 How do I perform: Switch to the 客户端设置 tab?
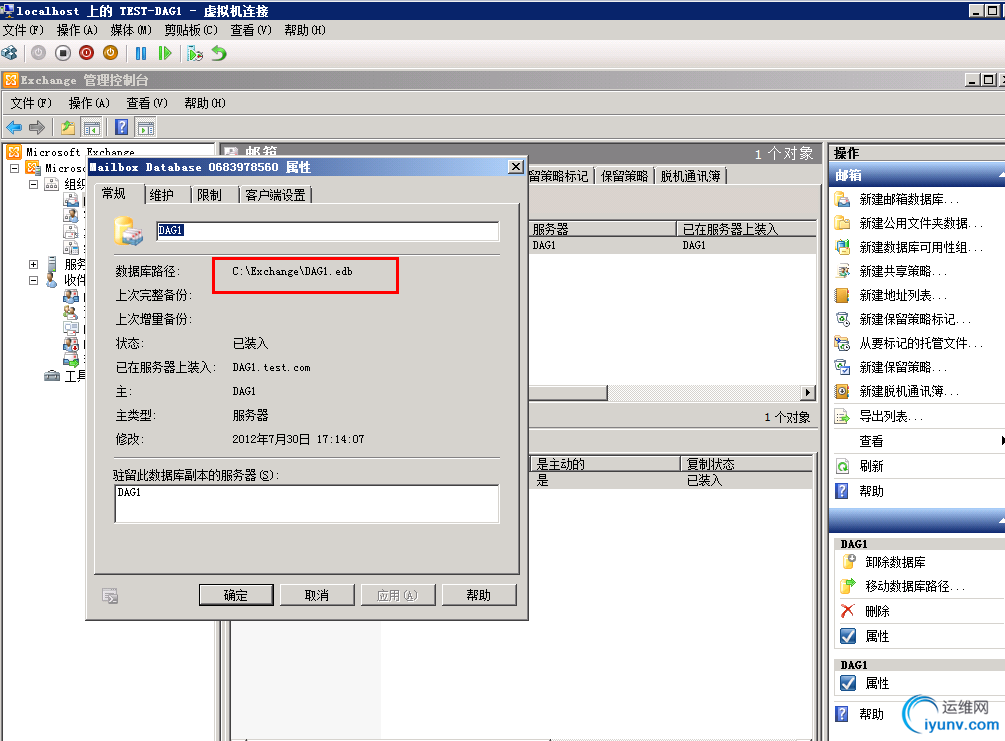[276, 195]
